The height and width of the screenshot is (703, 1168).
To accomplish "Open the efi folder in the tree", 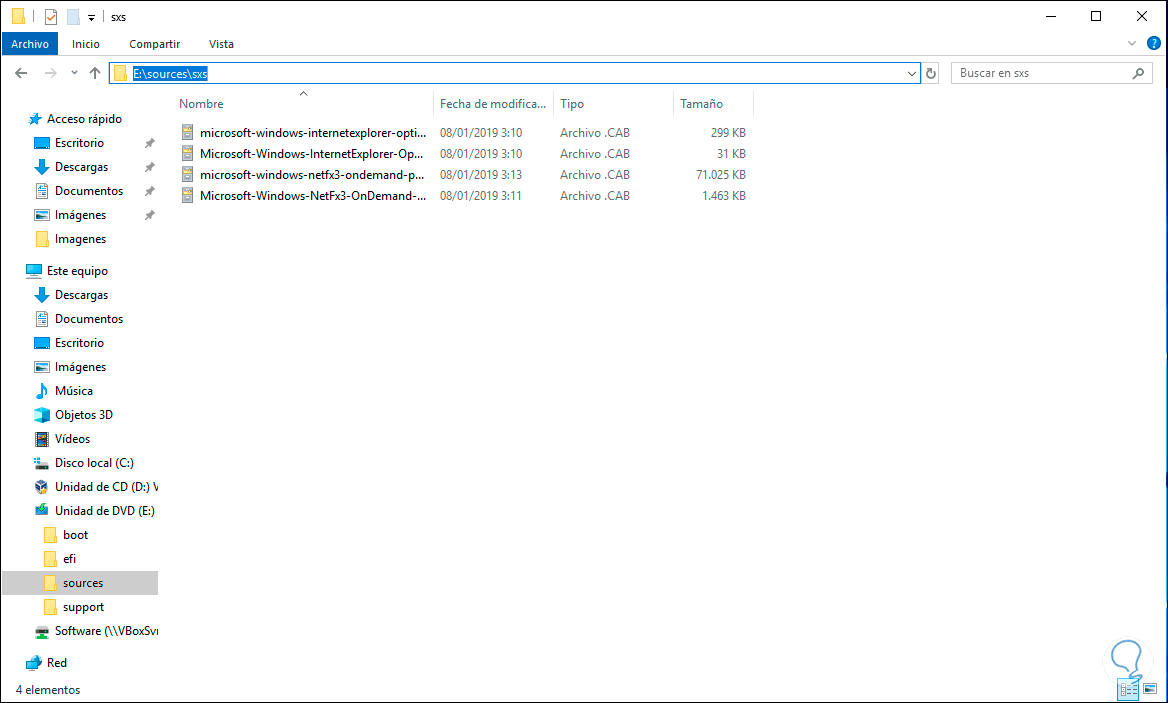I will 69,559.
